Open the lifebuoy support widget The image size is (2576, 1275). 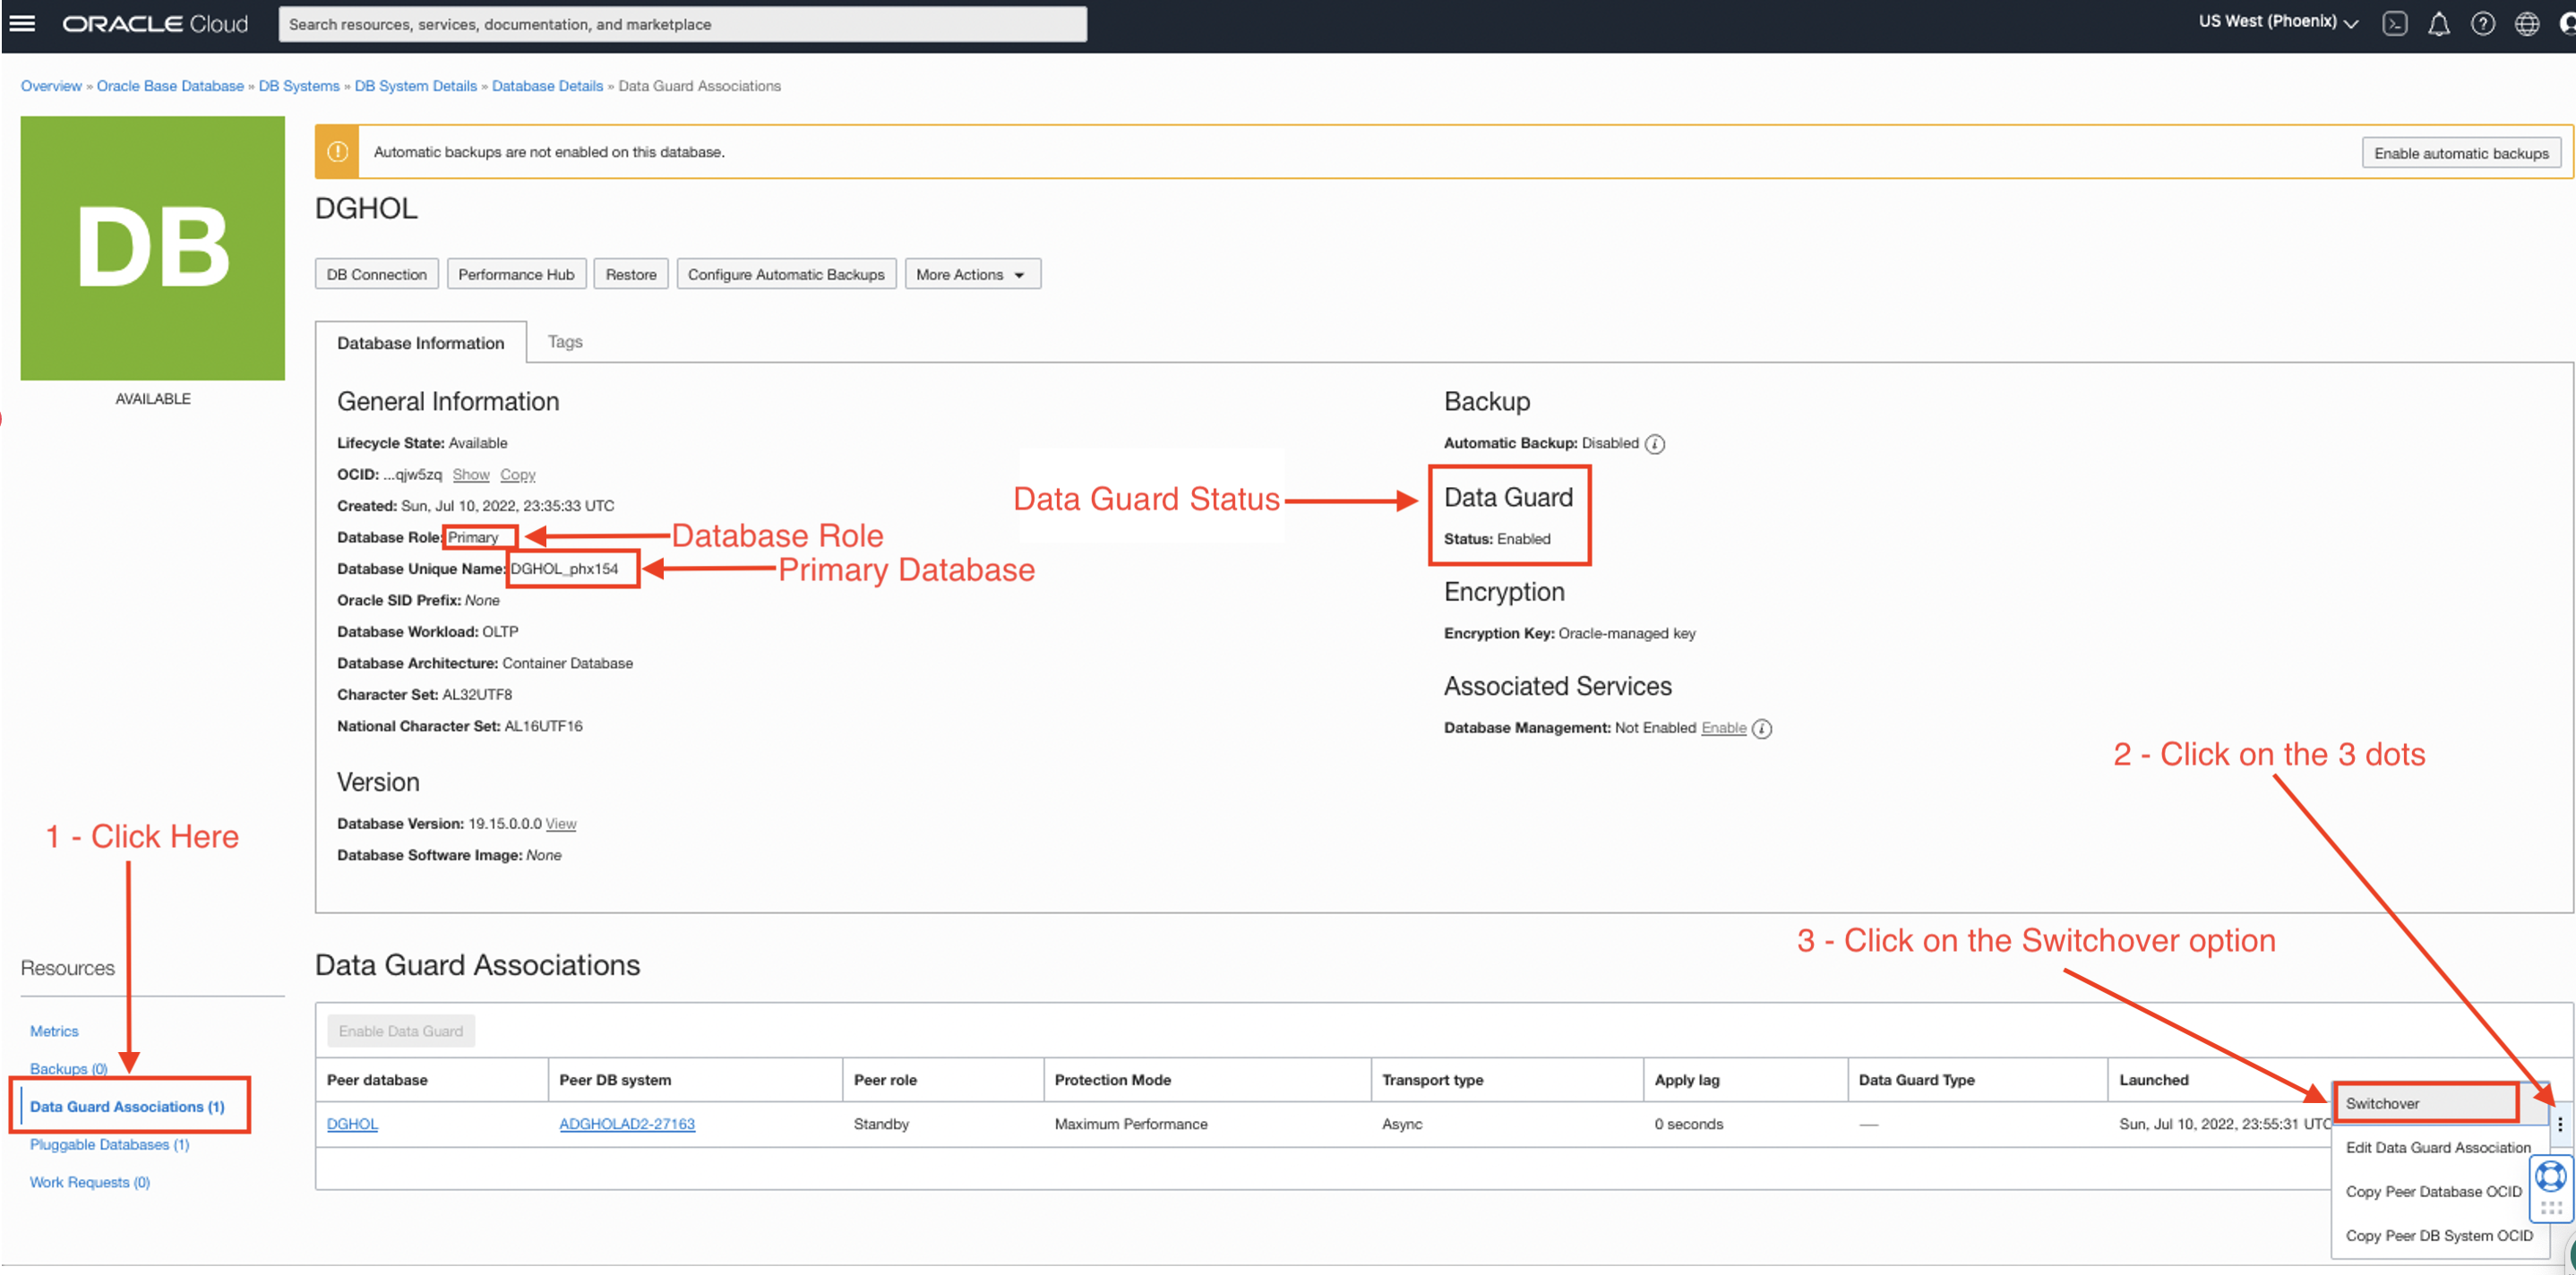point(2550,1176)
